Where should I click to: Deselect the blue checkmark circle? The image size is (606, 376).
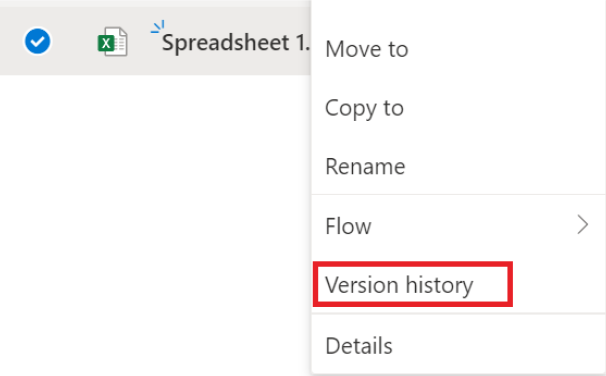coord(37,41)
